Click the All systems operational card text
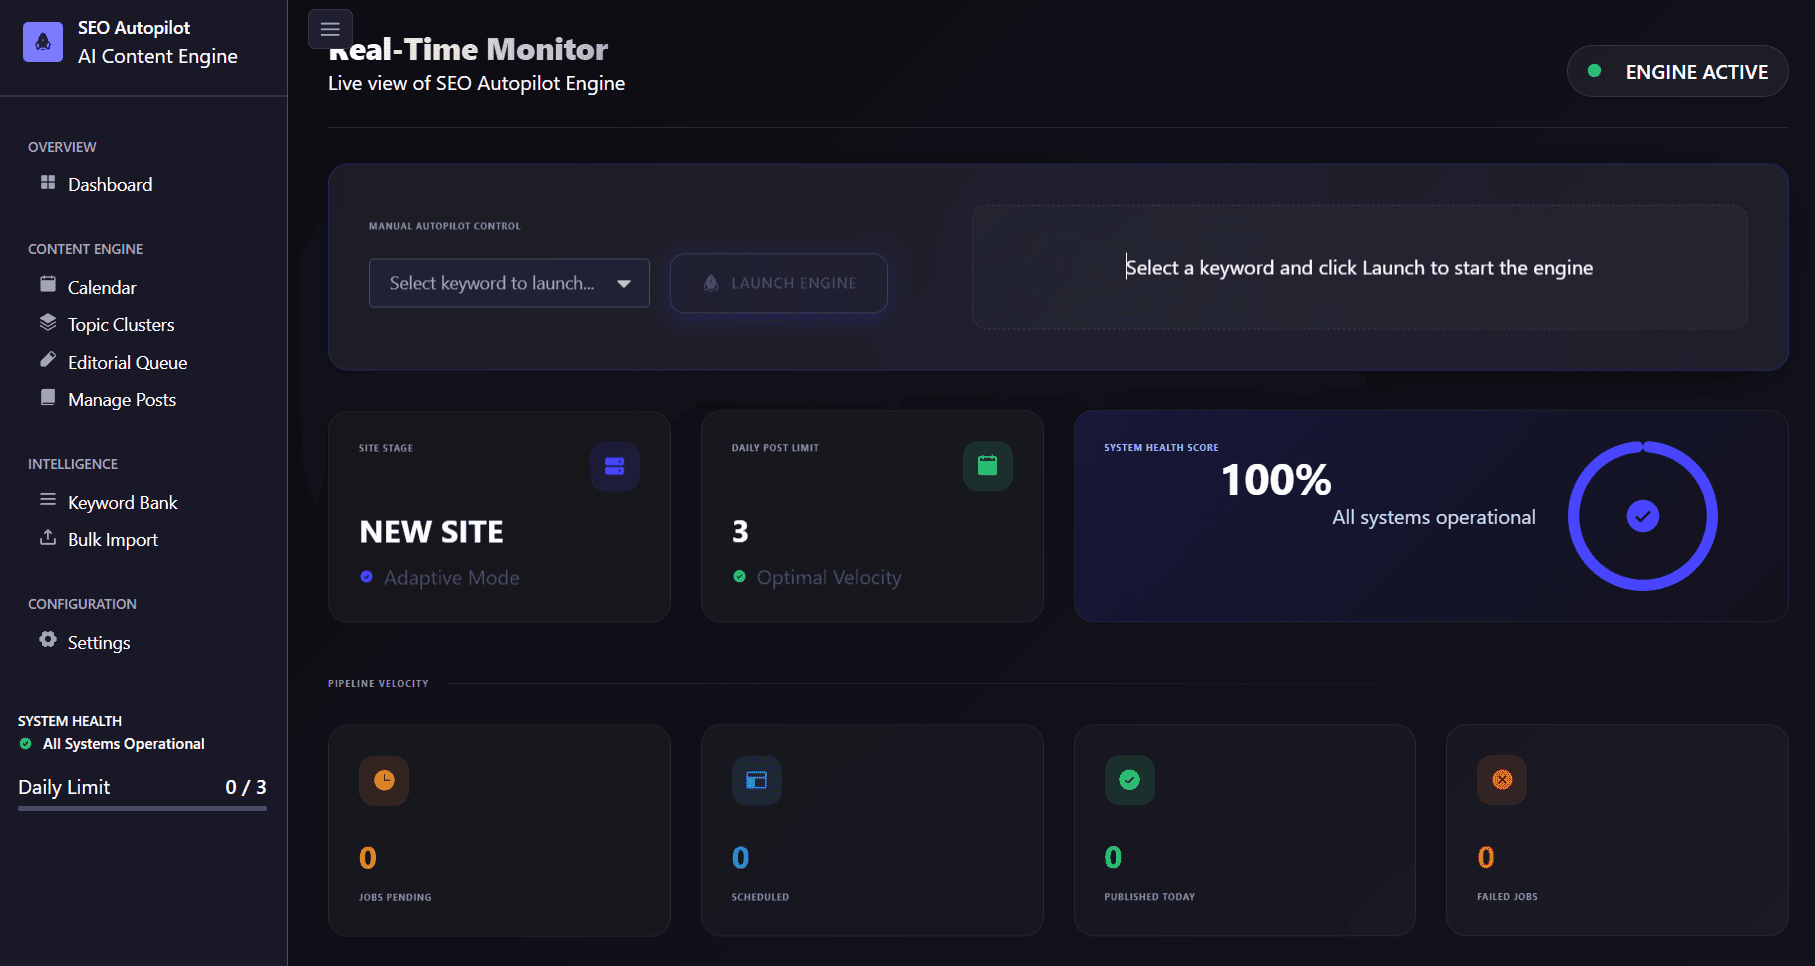This screenshot has height=966, width=1815. [1433, 517]
